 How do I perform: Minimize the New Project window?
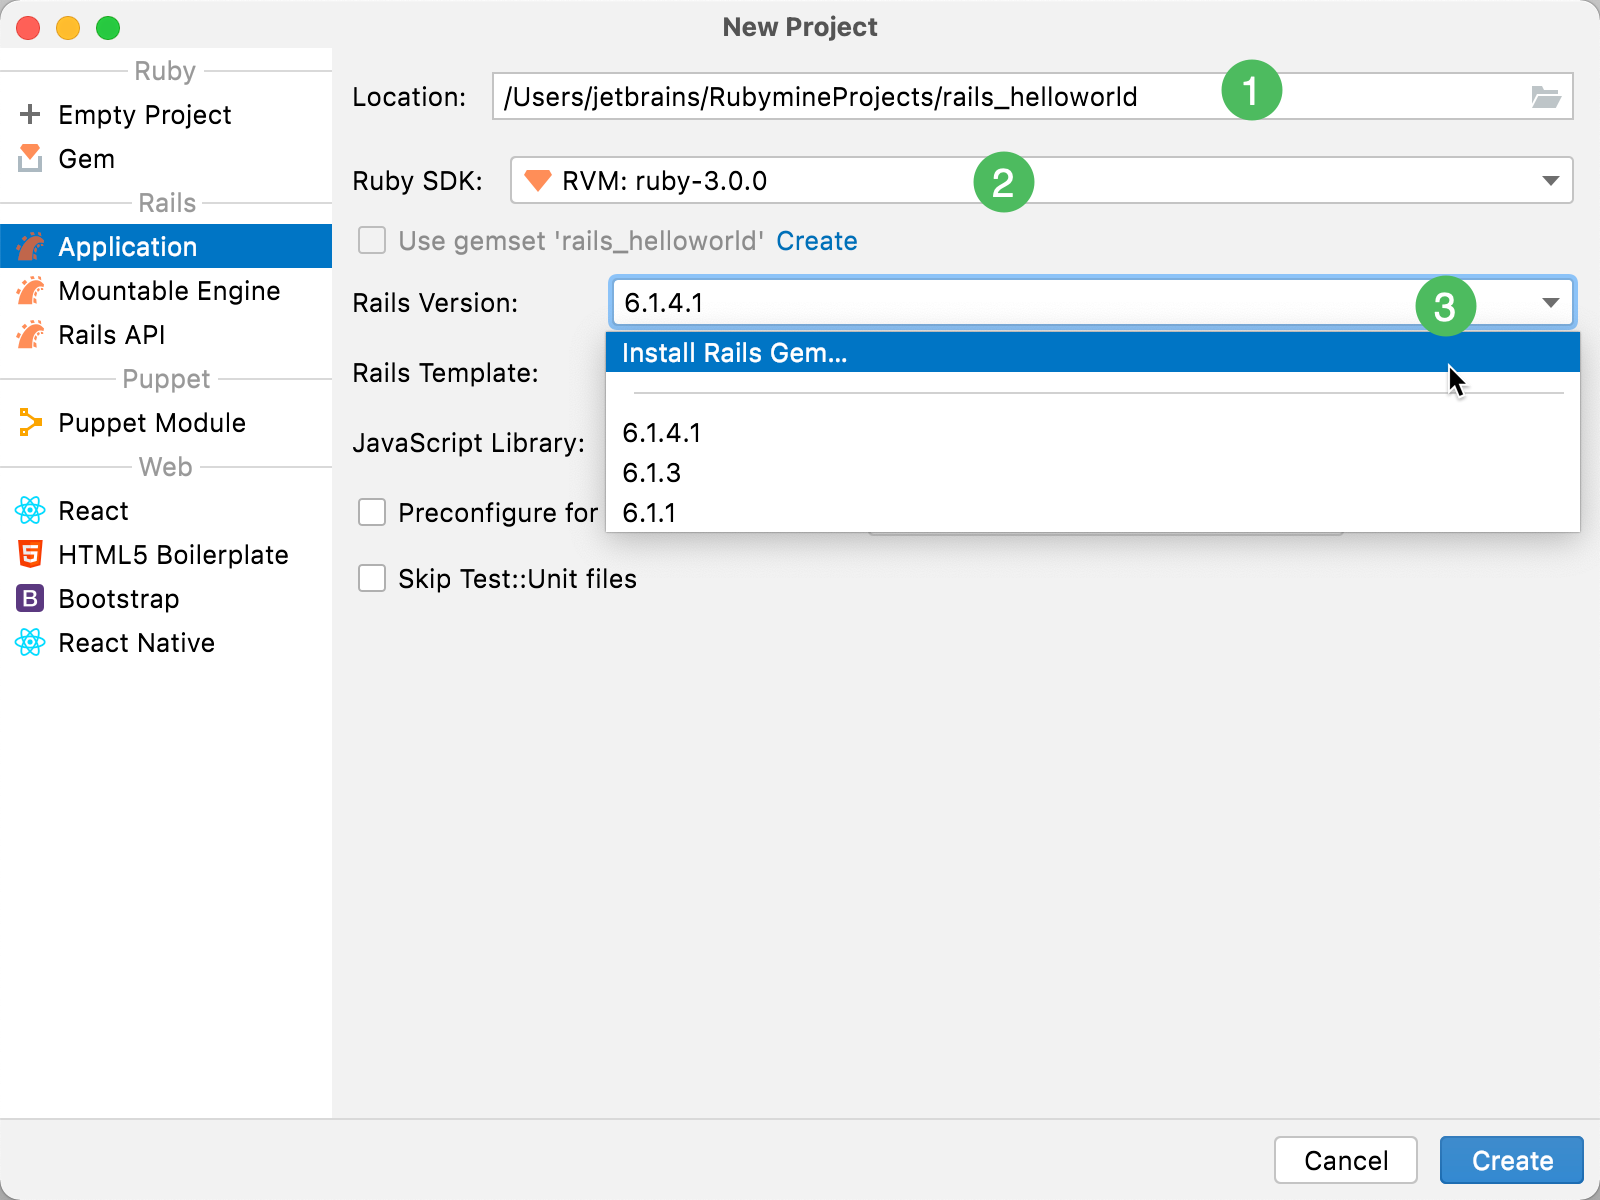[x=68, y=28]
